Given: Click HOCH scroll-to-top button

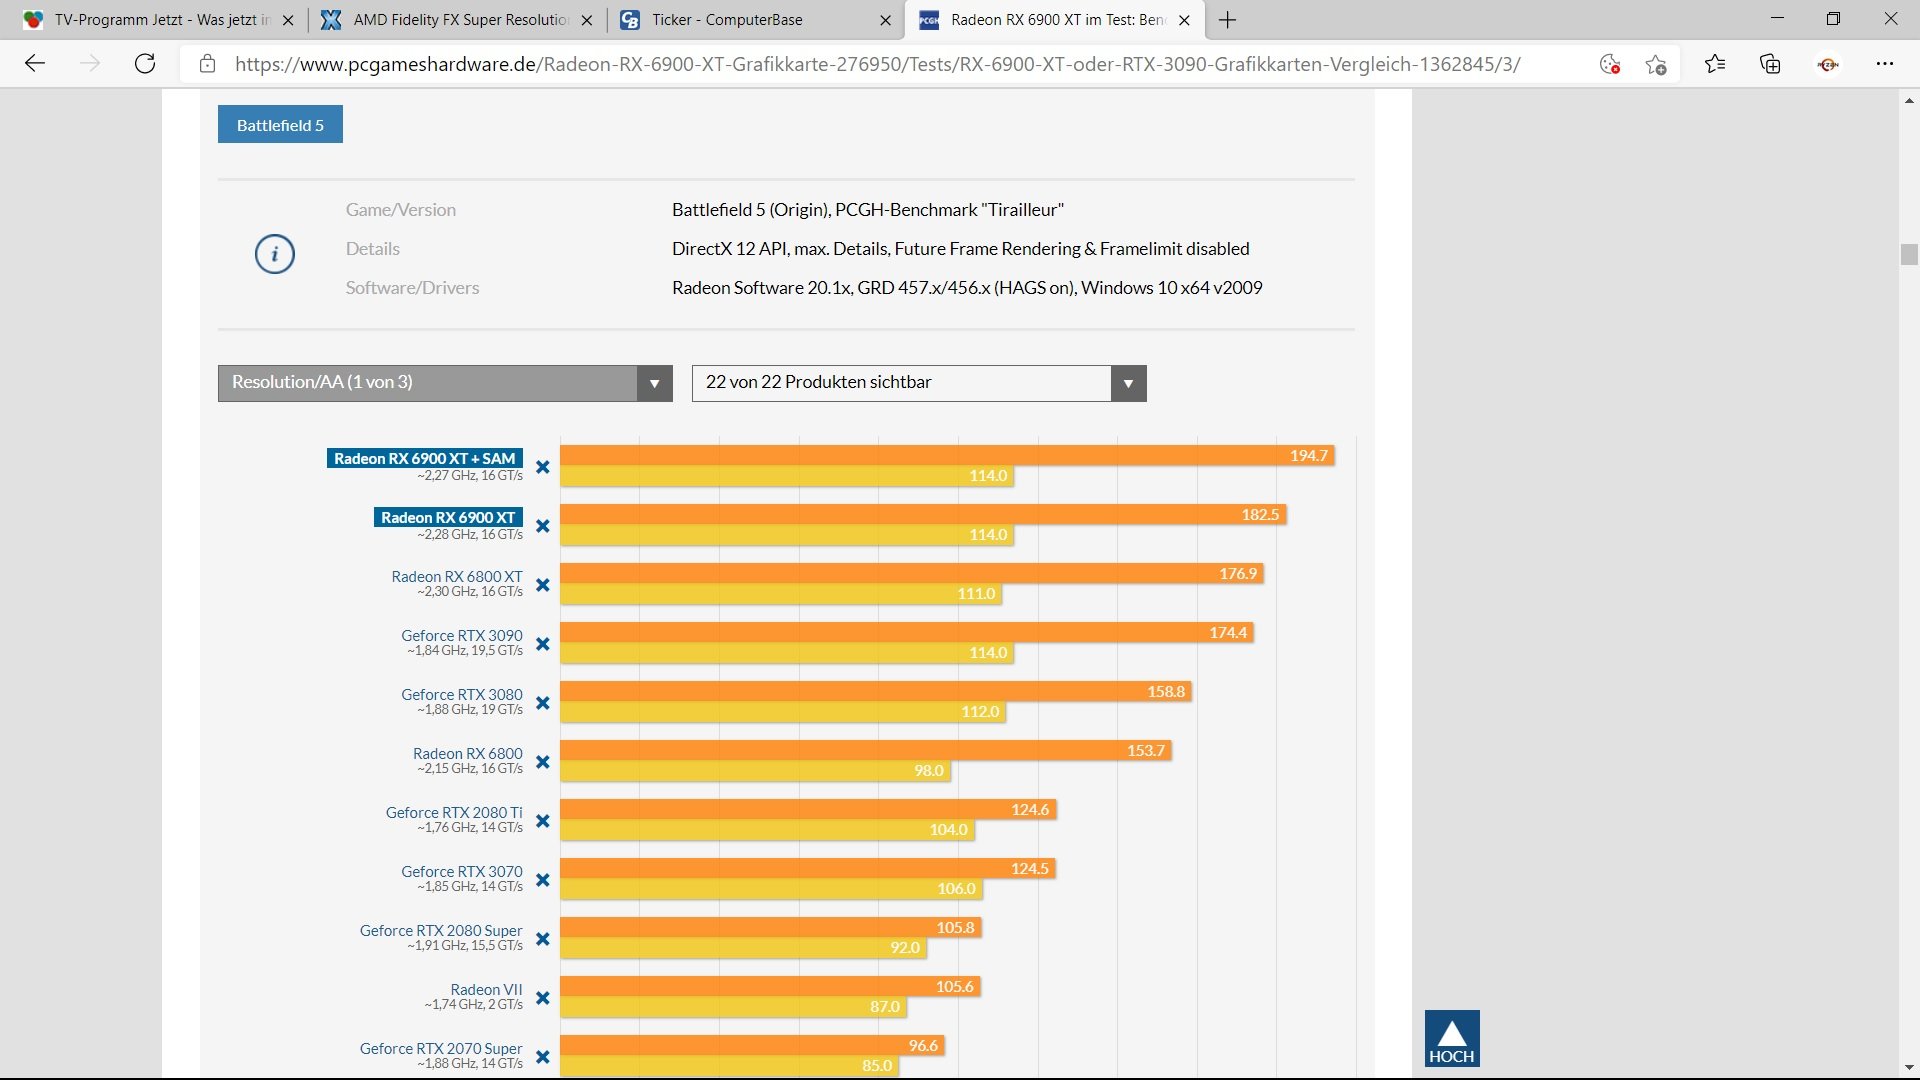Looking at the screenshot, I should coord(1451,1038).
